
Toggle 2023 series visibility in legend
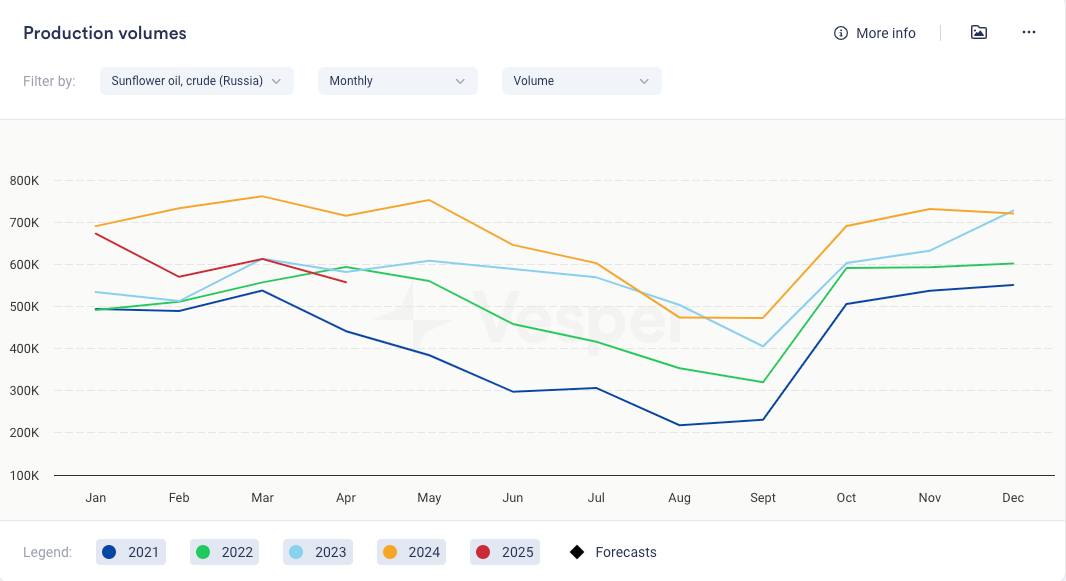319,552
